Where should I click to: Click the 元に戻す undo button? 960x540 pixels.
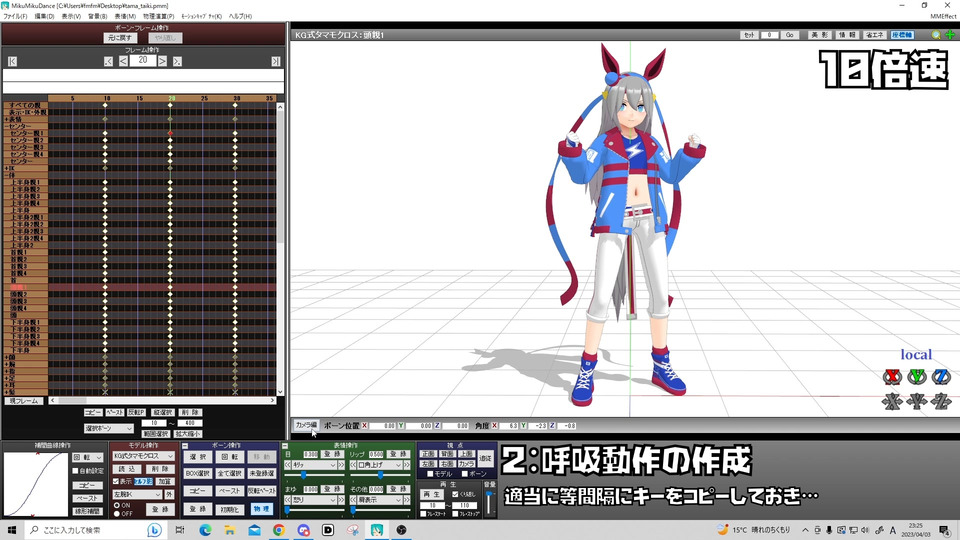pyautogui.click(x=120, y=38)
